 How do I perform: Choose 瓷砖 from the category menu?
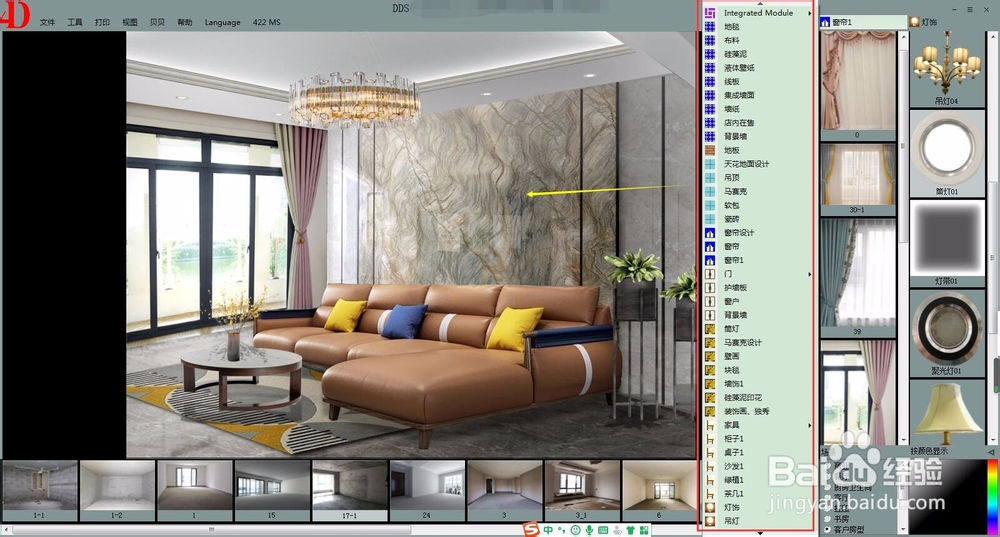[x=732, y=219]
